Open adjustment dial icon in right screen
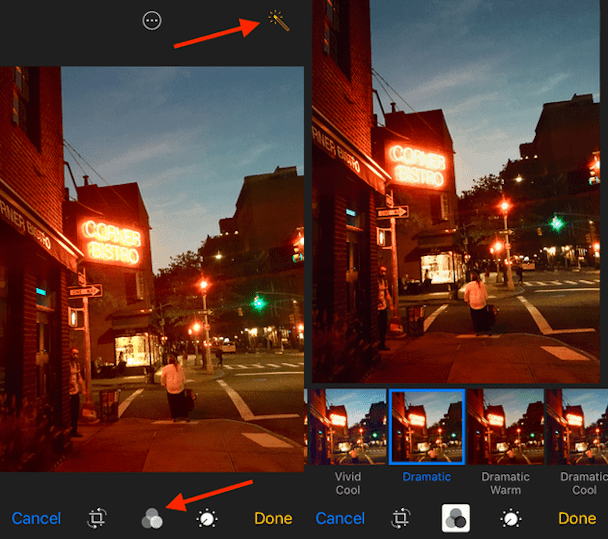 coord(511,518)
